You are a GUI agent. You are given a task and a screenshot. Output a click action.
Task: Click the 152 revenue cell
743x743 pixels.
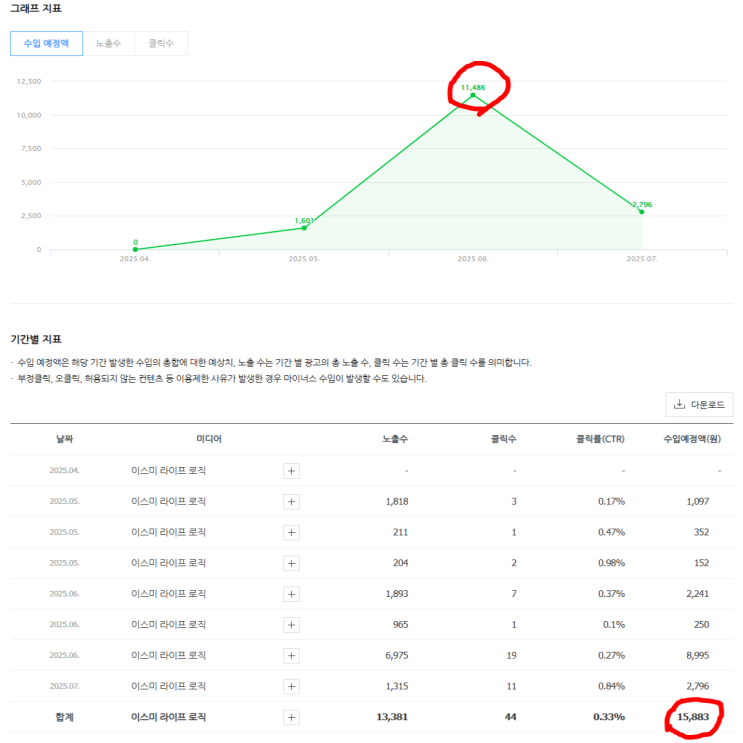(701, 563)
